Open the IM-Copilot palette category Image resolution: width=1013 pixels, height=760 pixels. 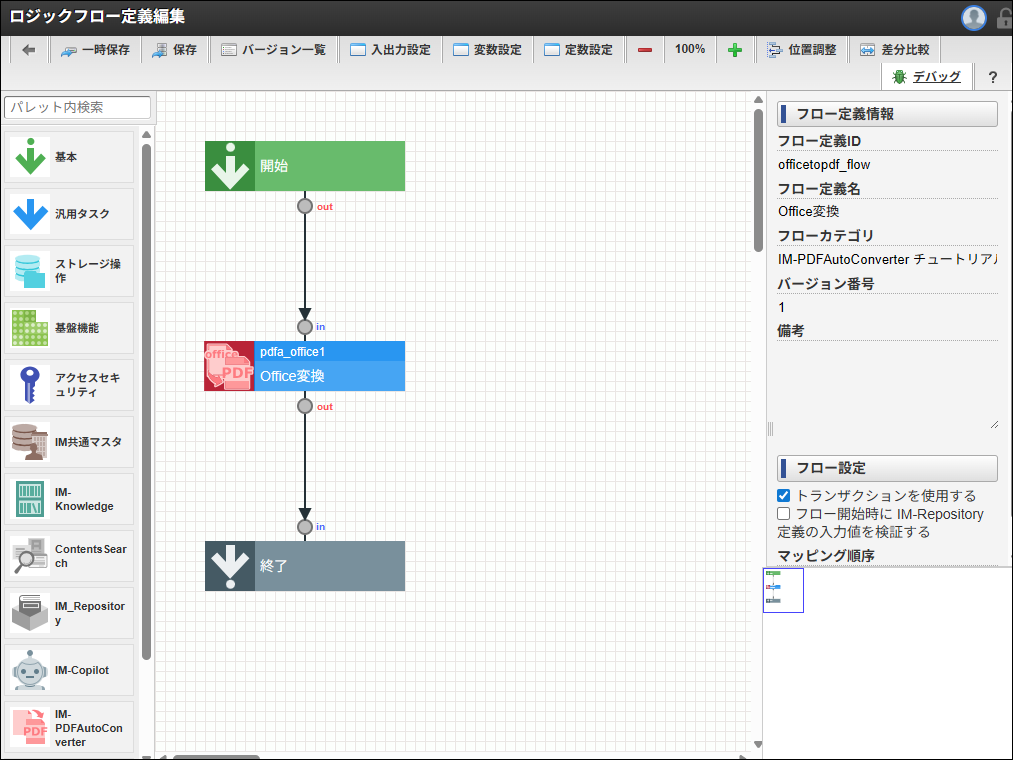69,670
